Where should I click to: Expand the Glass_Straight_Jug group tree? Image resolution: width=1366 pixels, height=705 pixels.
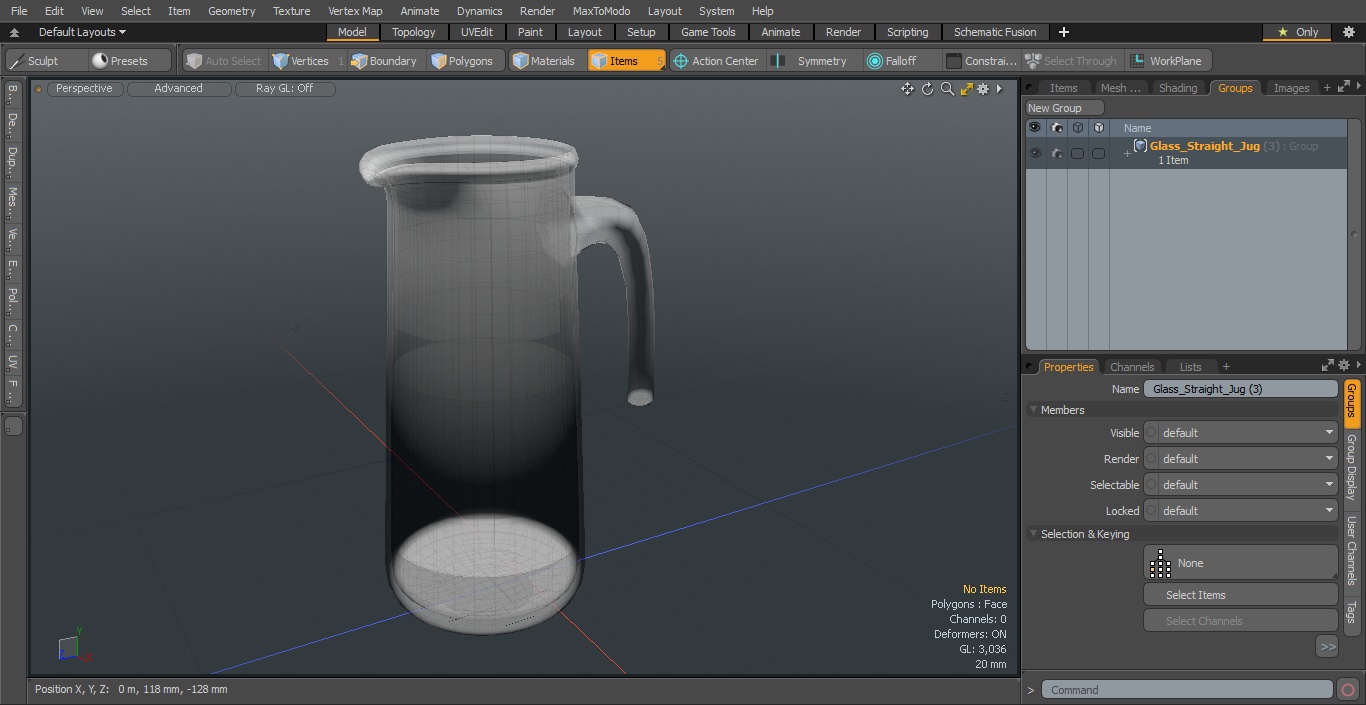pyautogui.click(x=1127, y=153)
